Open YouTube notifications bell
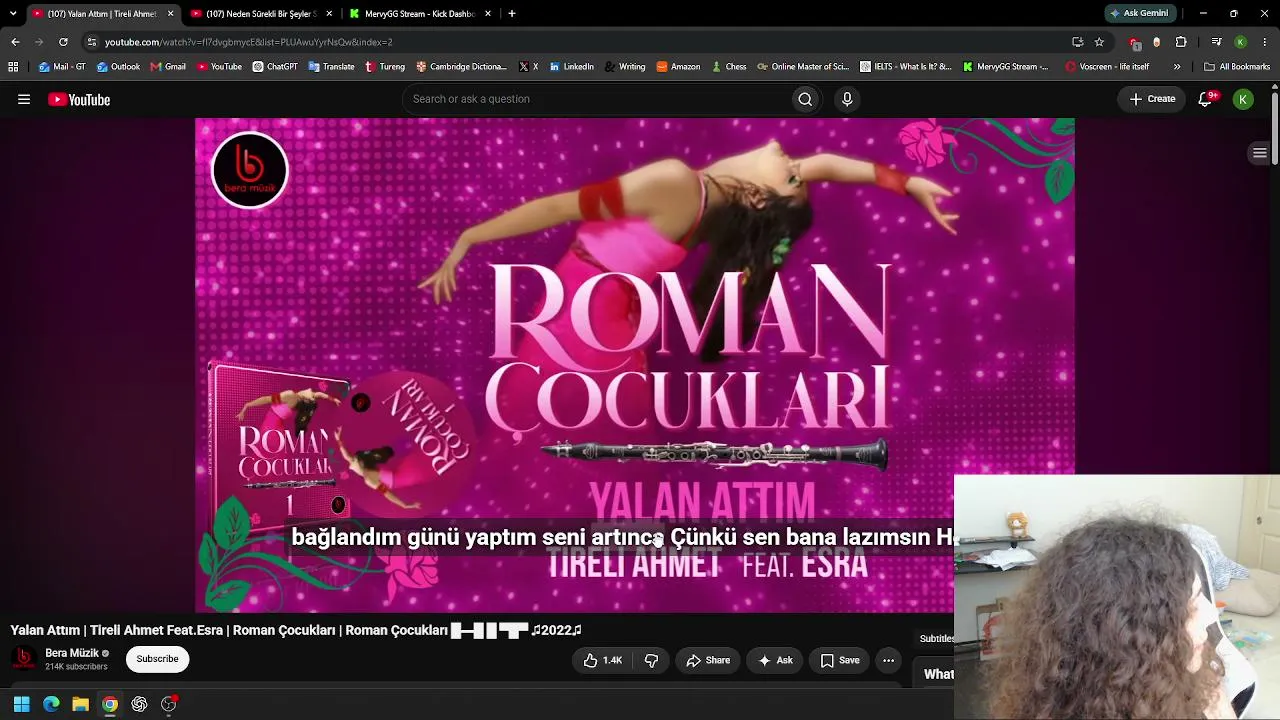The width and height of the screenshot is (1280, 720). click(1206, 99)
